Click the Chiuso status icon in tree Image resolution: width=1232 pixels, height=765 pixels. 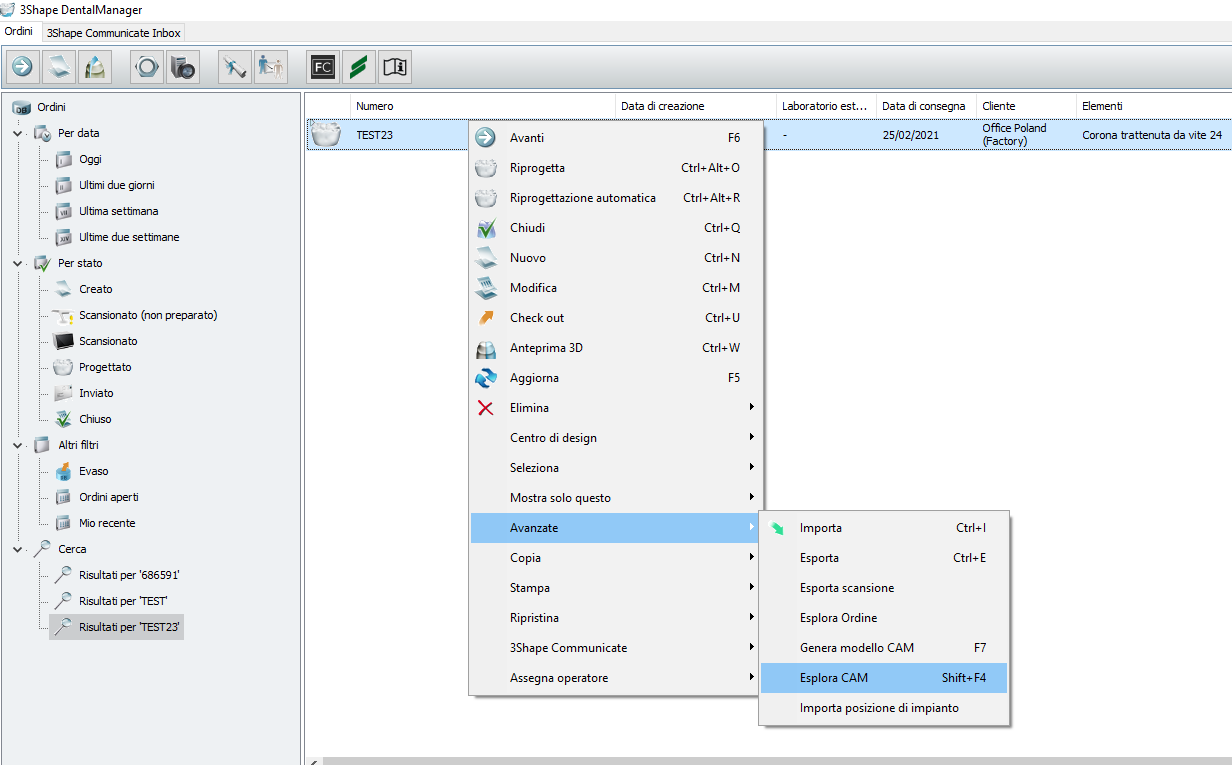pyautogui.click(x=64, y=419)
